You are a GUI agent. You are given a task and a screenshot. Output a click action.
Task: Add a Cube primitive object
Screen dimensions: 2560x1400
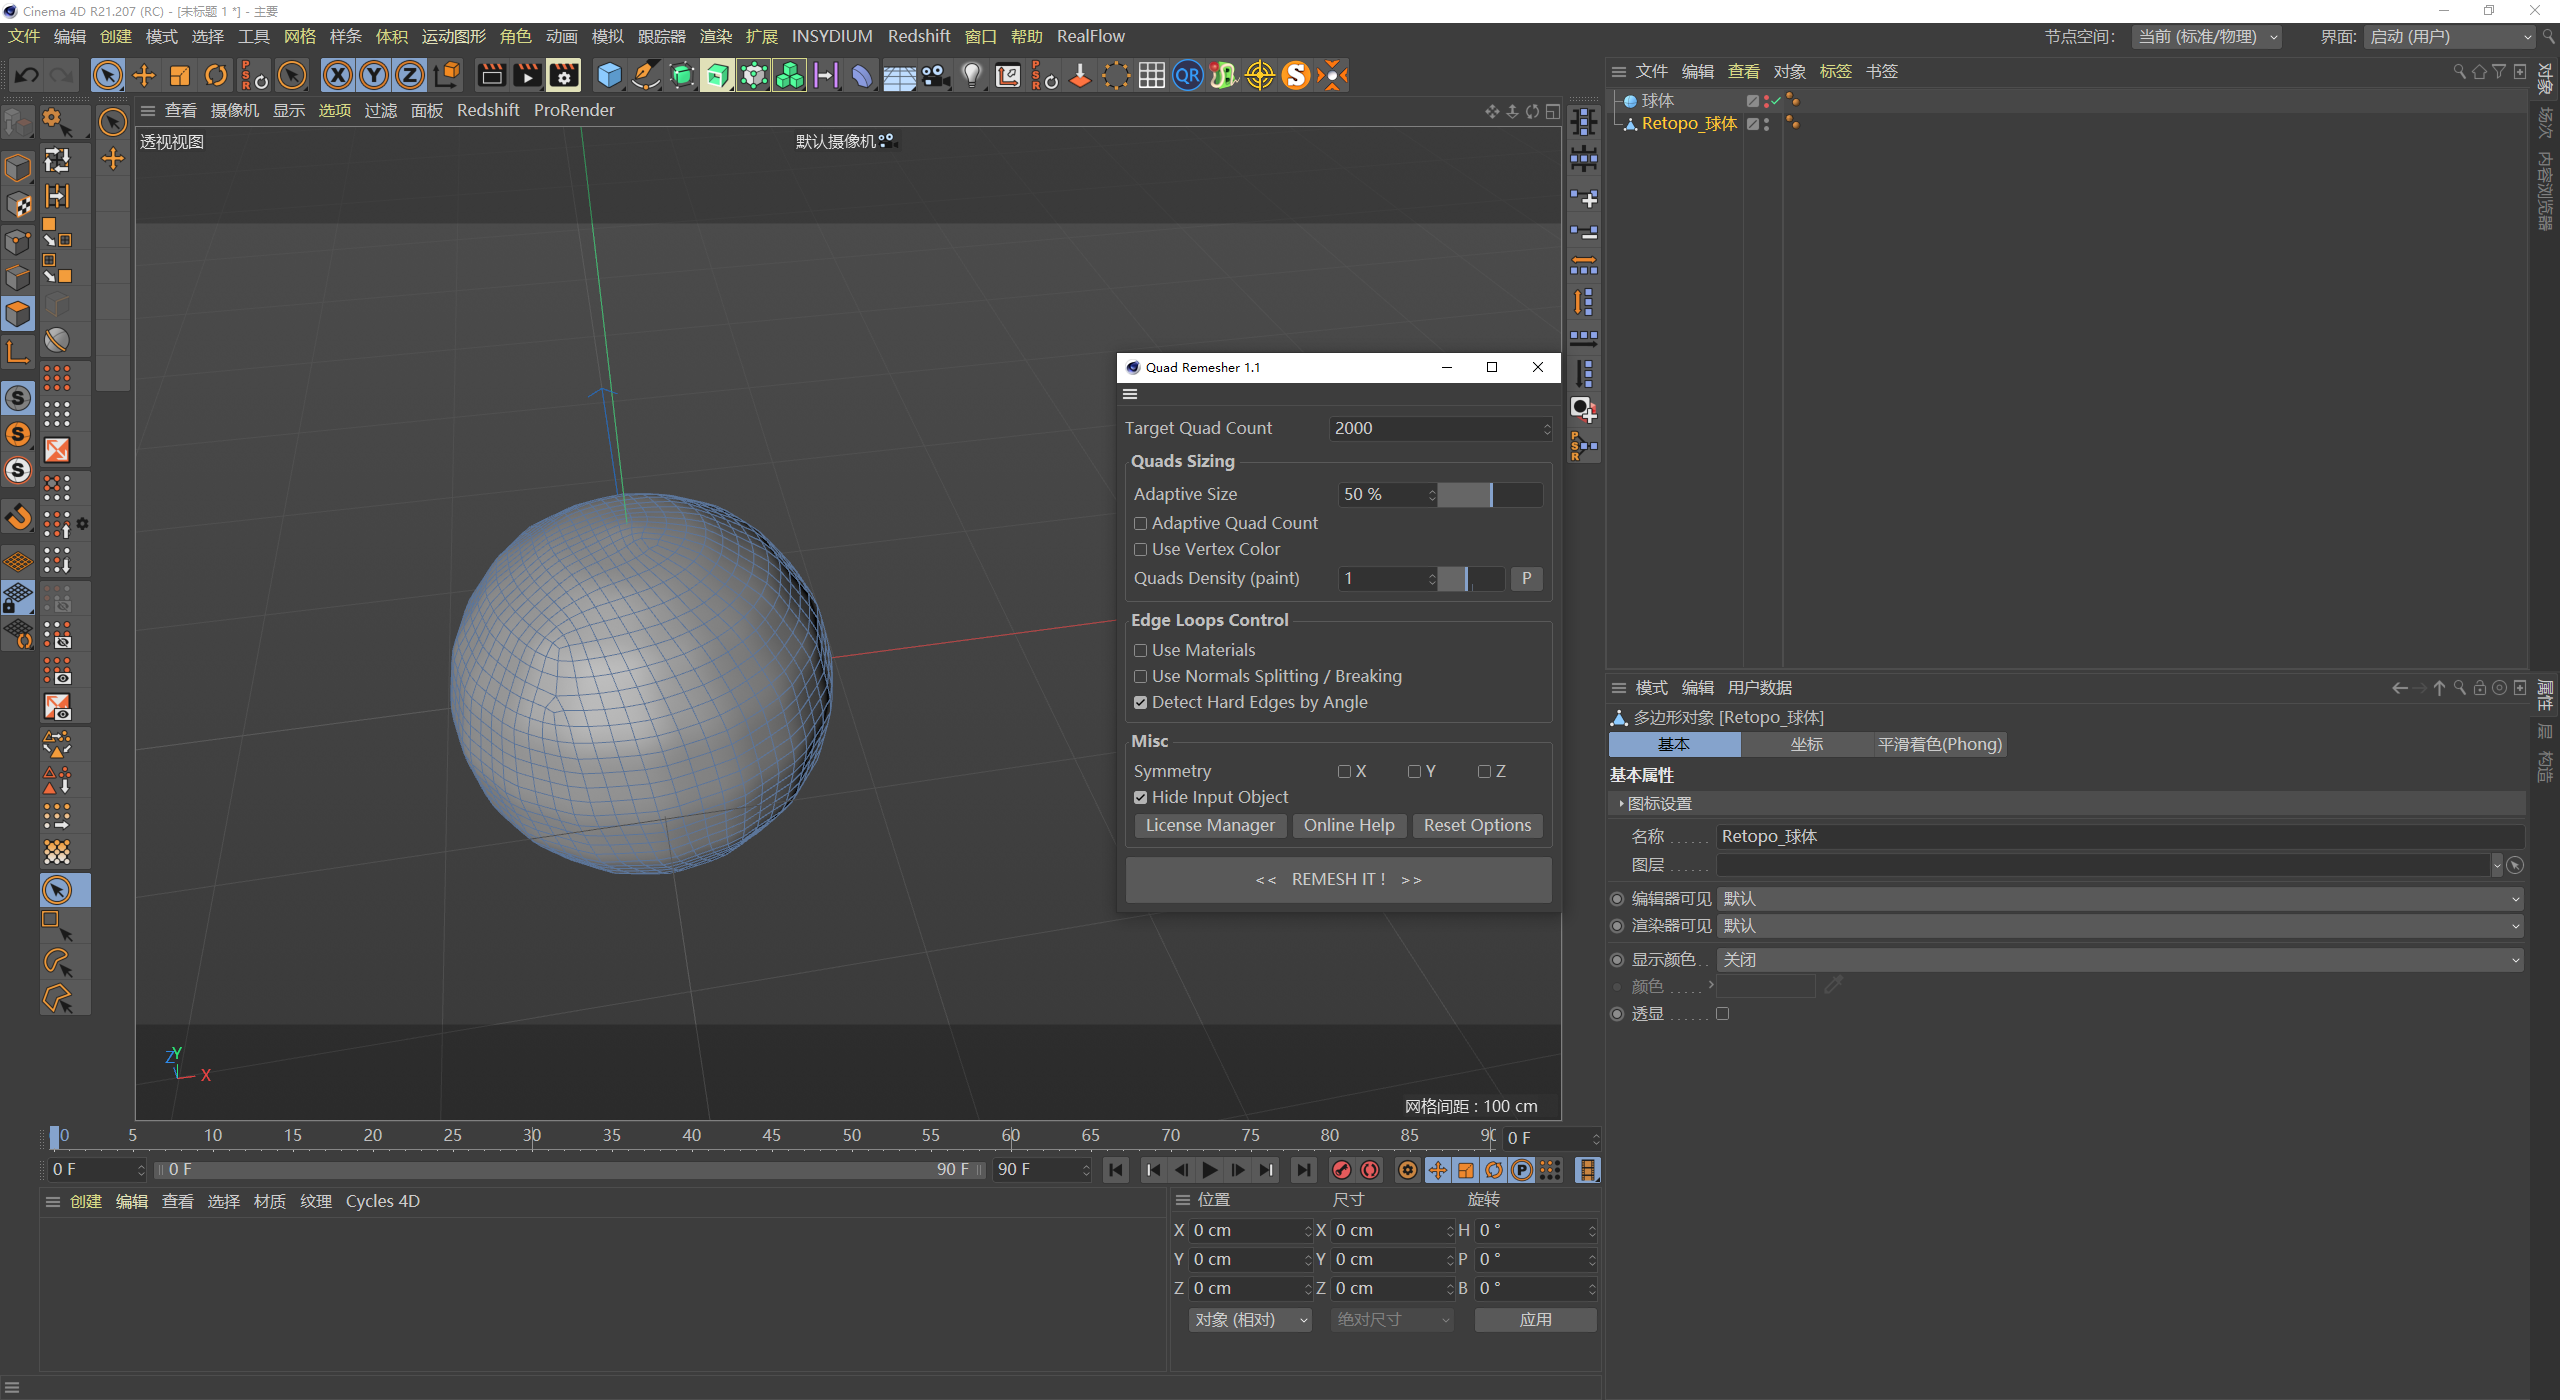coord(609,75)
